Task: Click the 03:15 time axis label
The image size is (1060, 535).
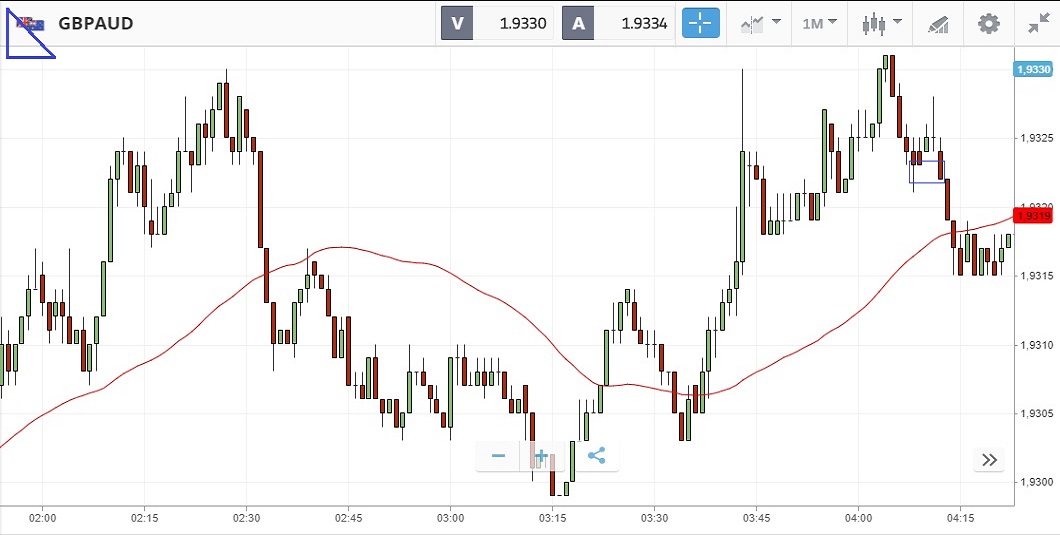Action: tap(552, 519)
